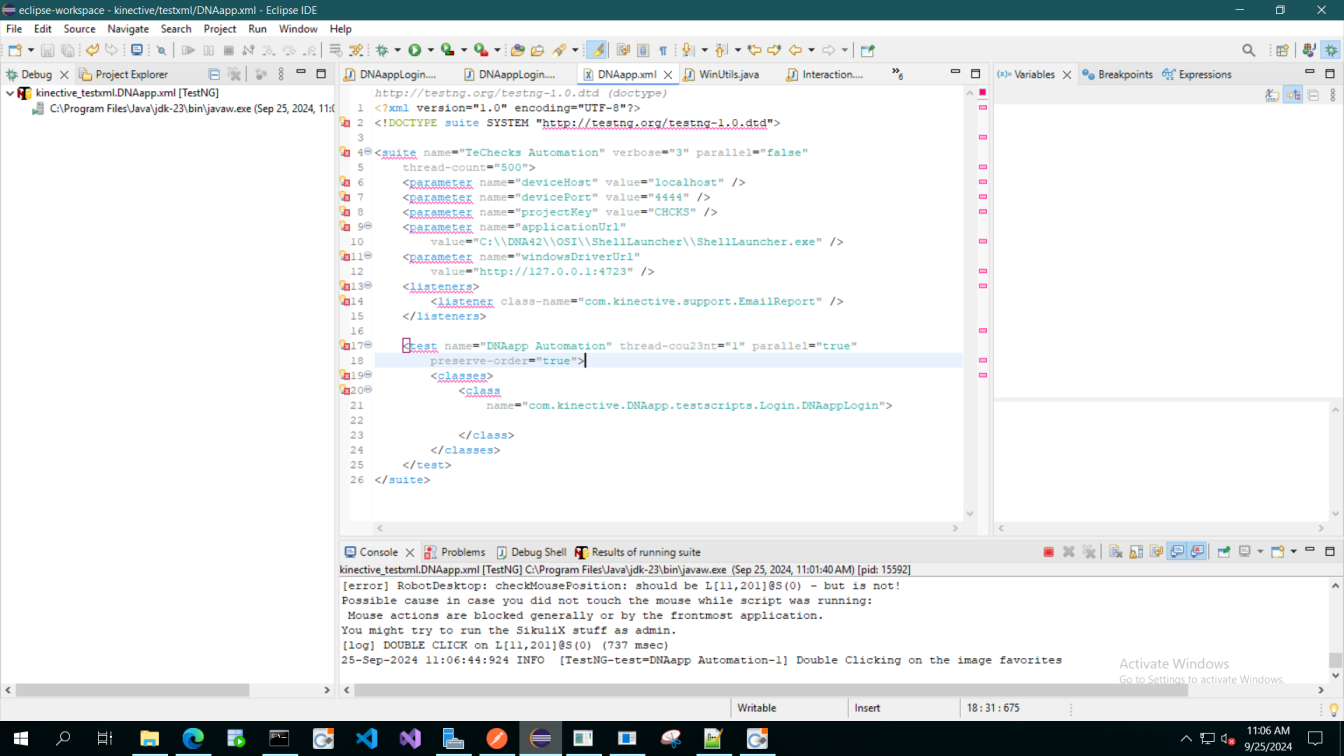
Task: Click the Debug bug icon in toolbar
Action: coord(382,50)
